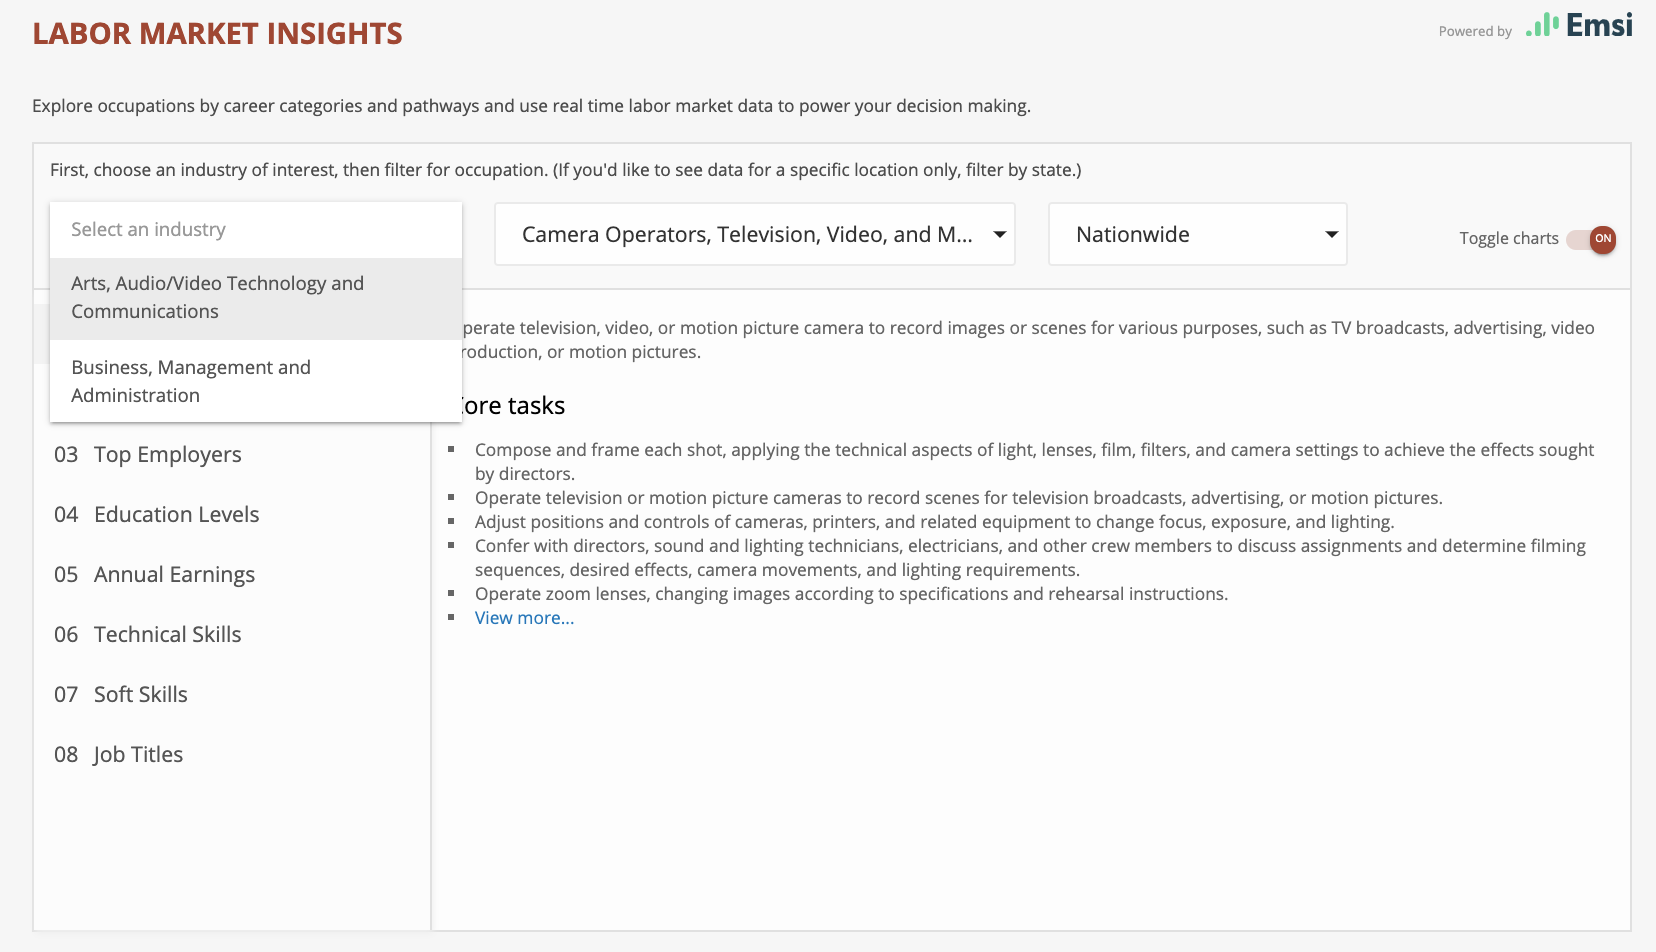Image resolution: width=1656 pixels, height=952 pixels.
Task: Click the View more... link
Action: [524, 618]
